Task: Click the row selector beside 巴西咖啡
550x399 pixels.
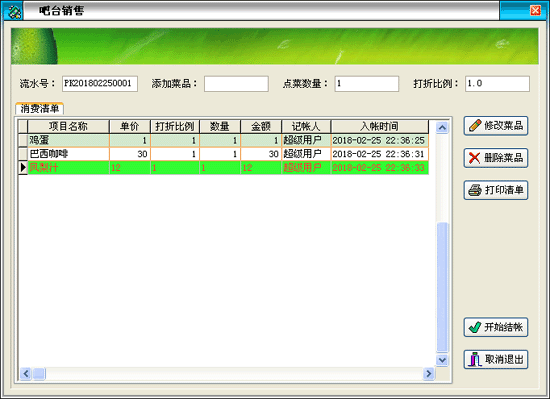Action: click(23, 154)
